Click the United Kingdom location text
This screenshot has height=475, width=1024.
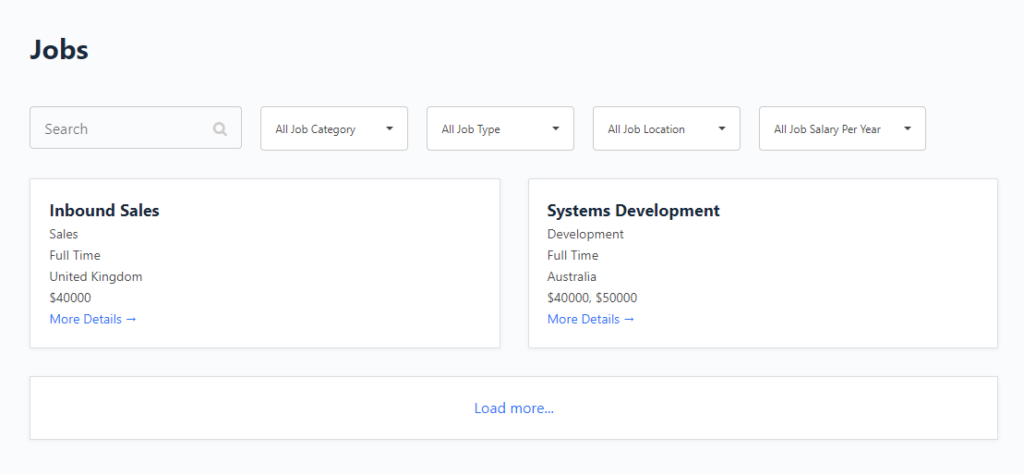[96, 276]
